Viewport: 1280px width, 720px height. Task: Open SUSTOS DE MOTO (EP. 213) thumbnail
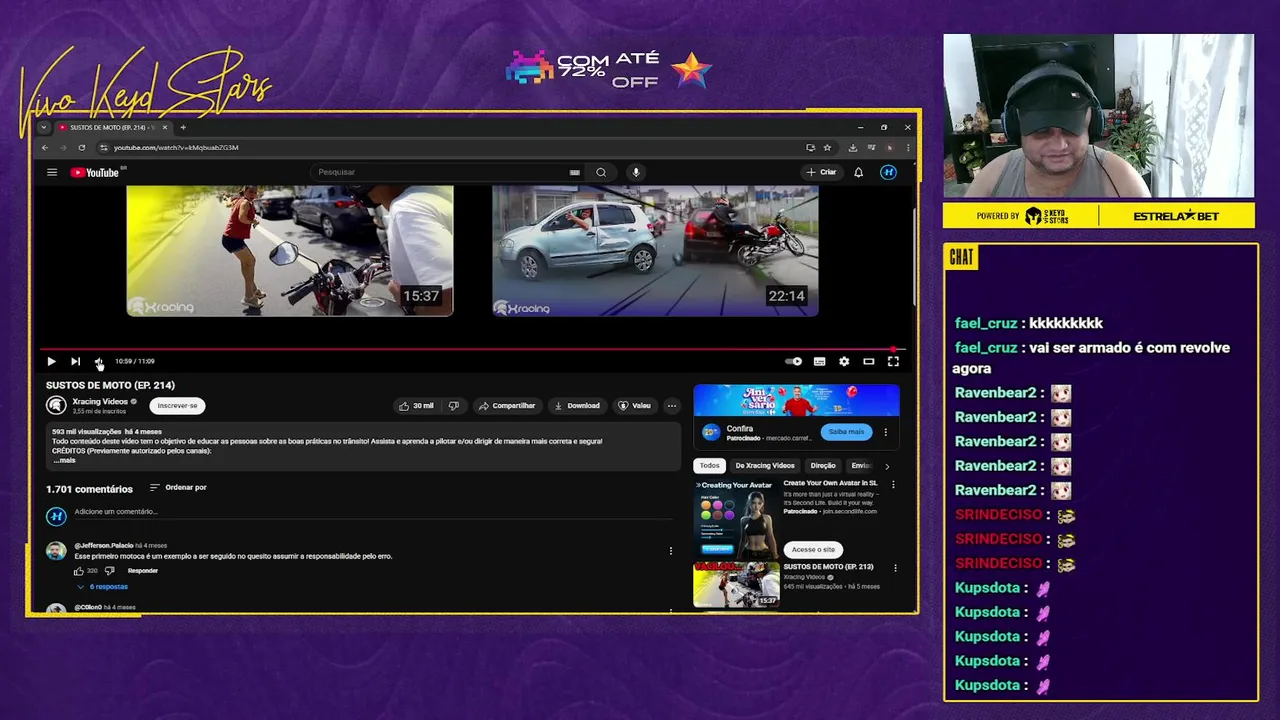click(x=737, y=584)
